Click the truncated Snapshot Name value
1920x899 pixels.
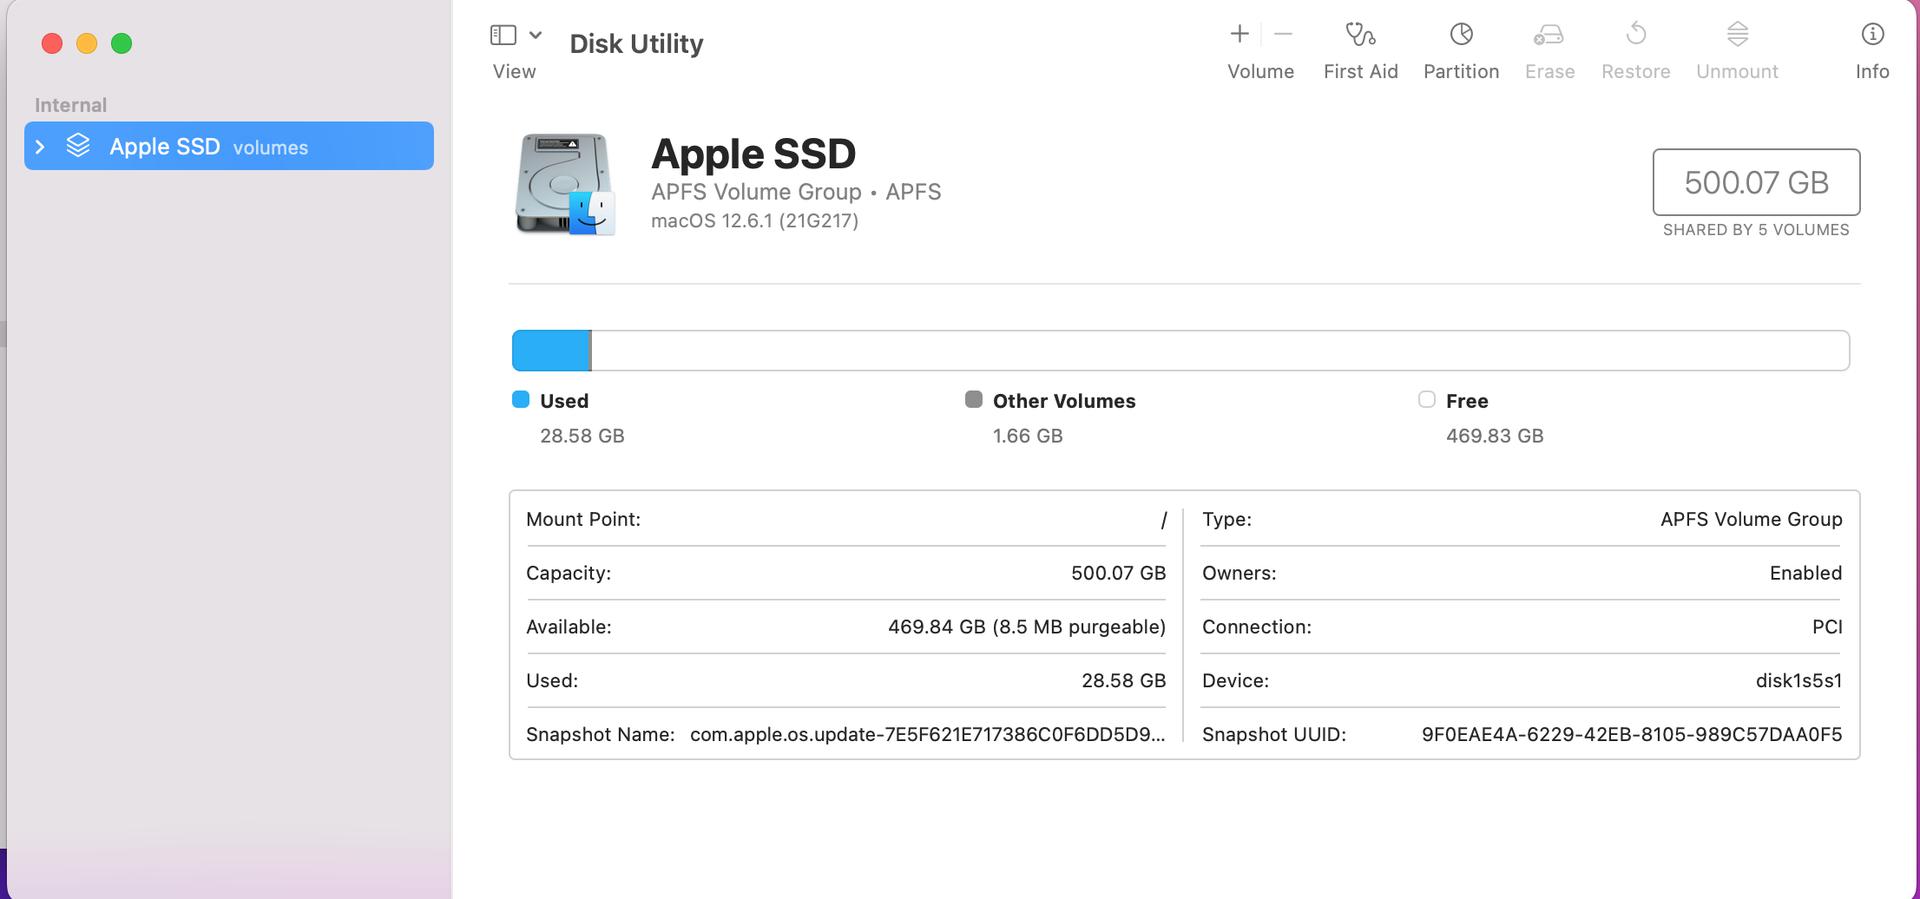pos(927,735)
